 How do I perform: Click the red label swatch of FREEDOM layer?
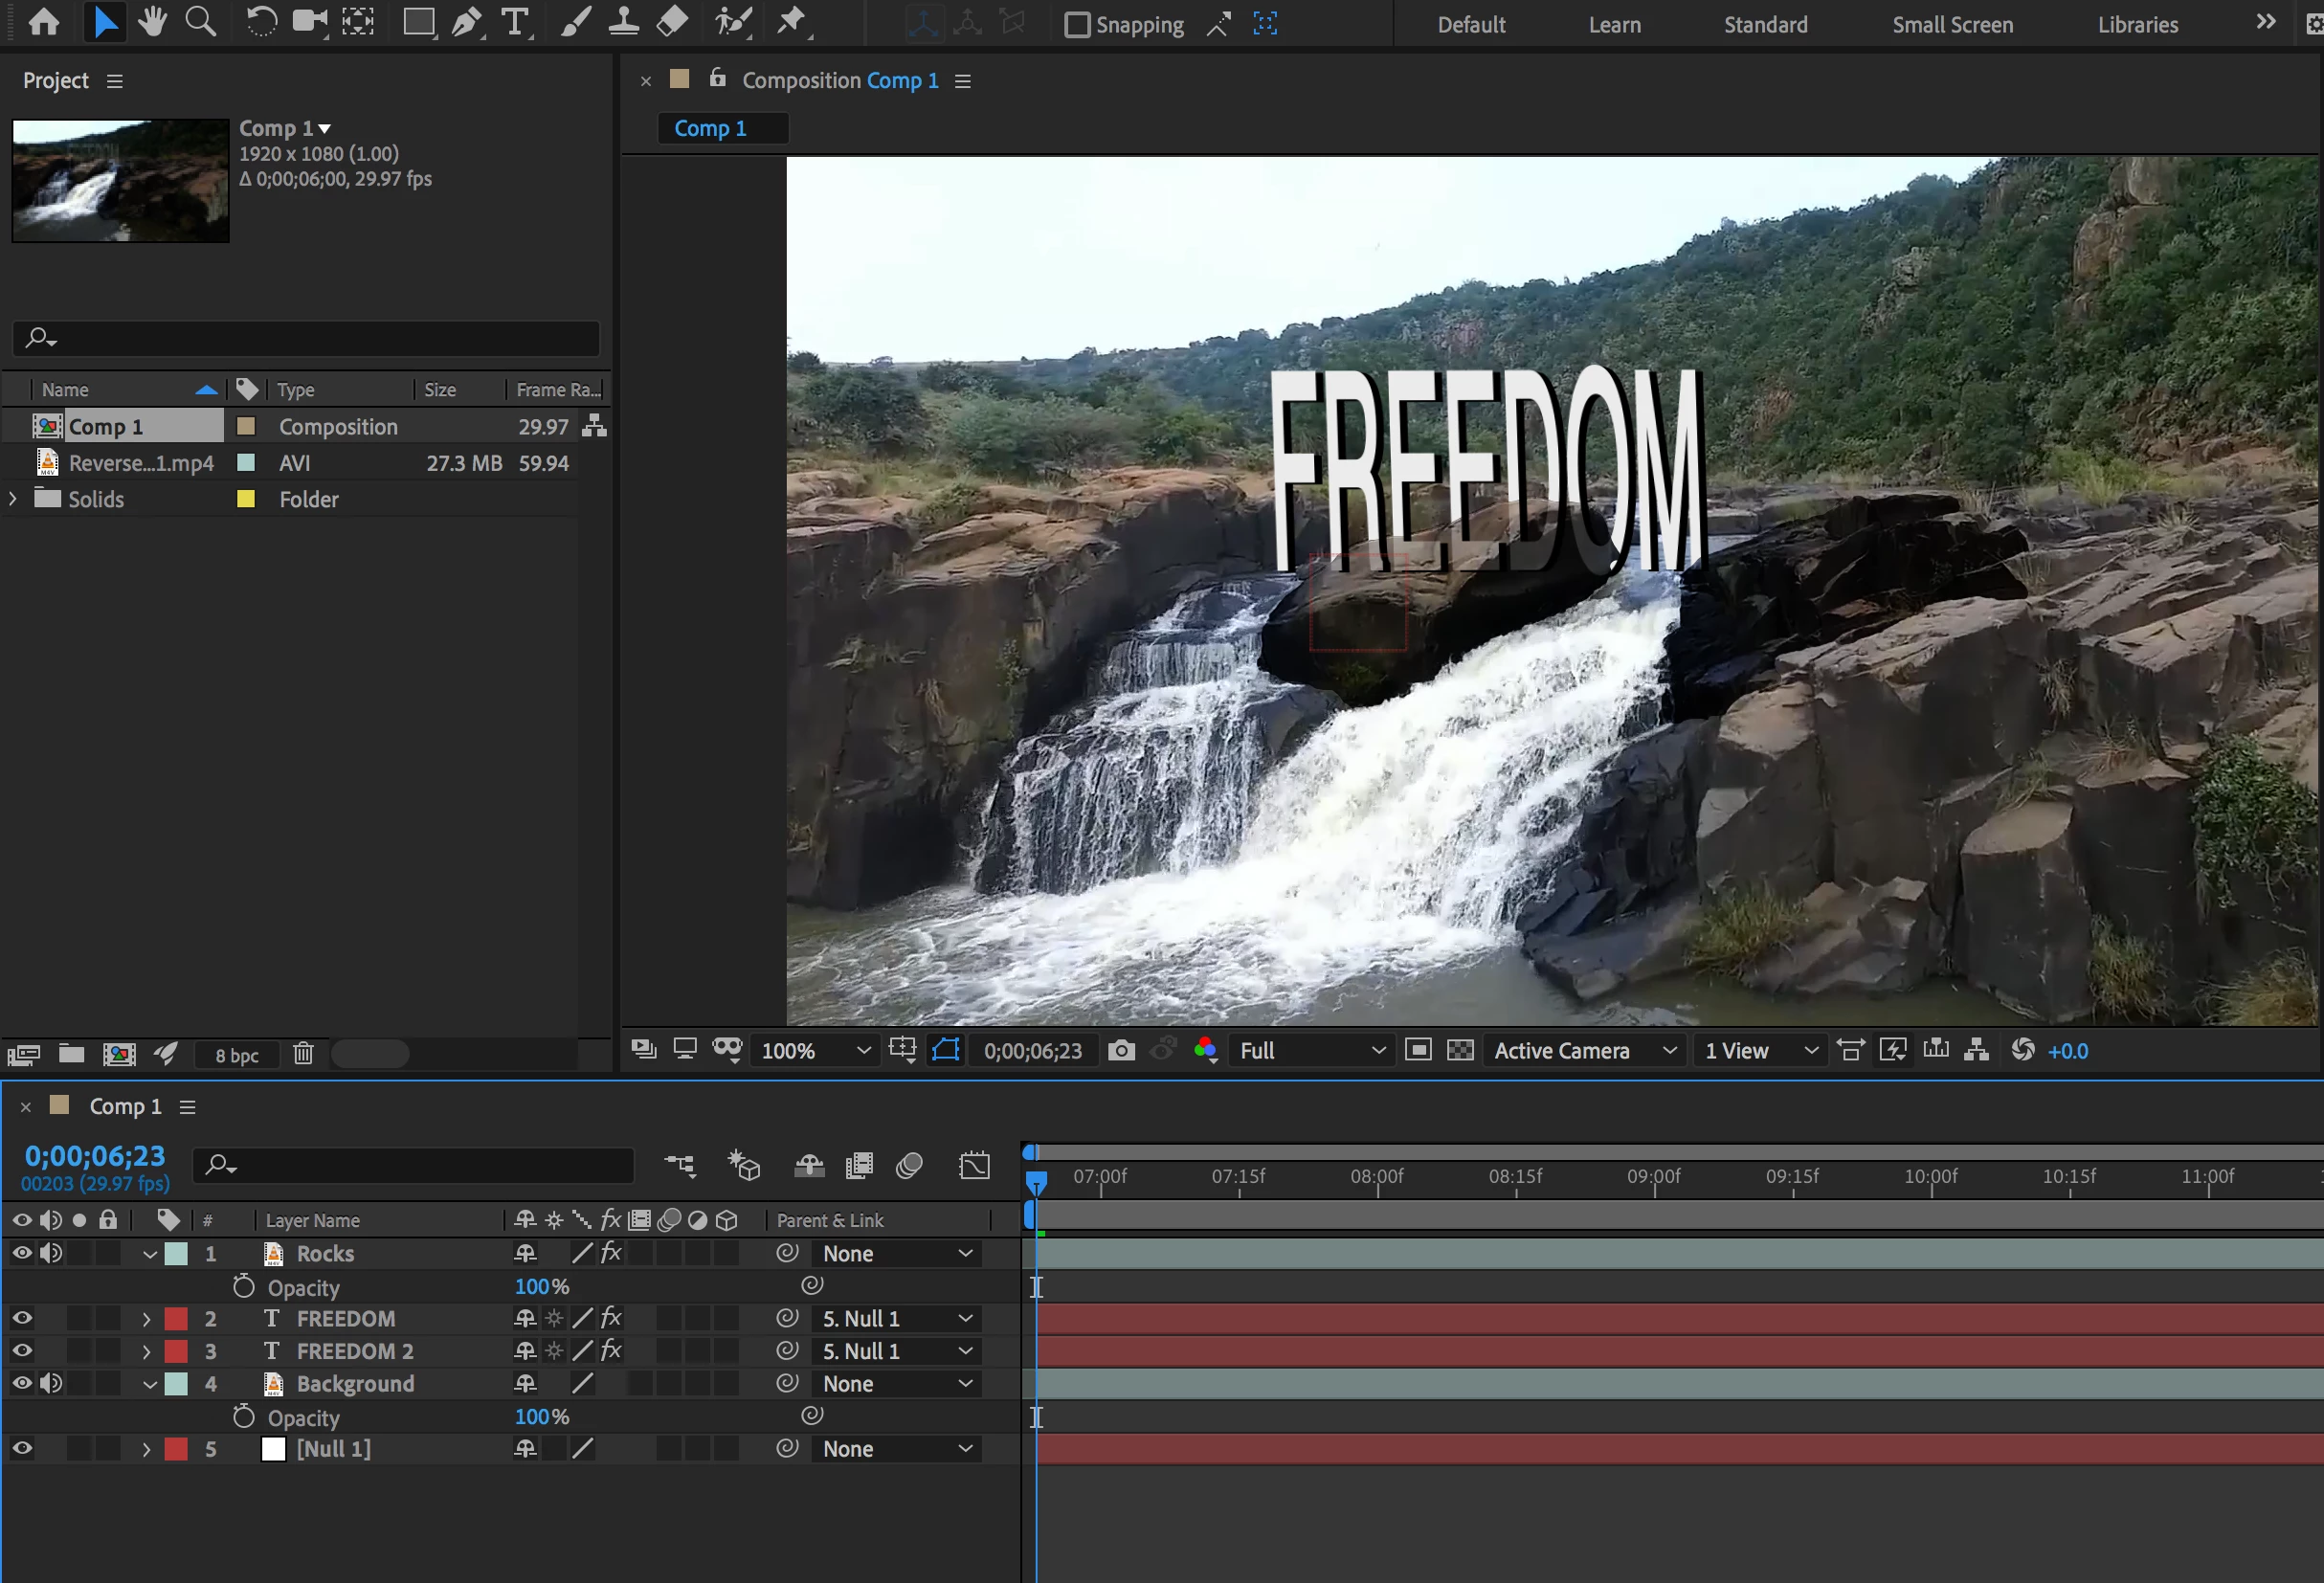tap(176, 1318)
